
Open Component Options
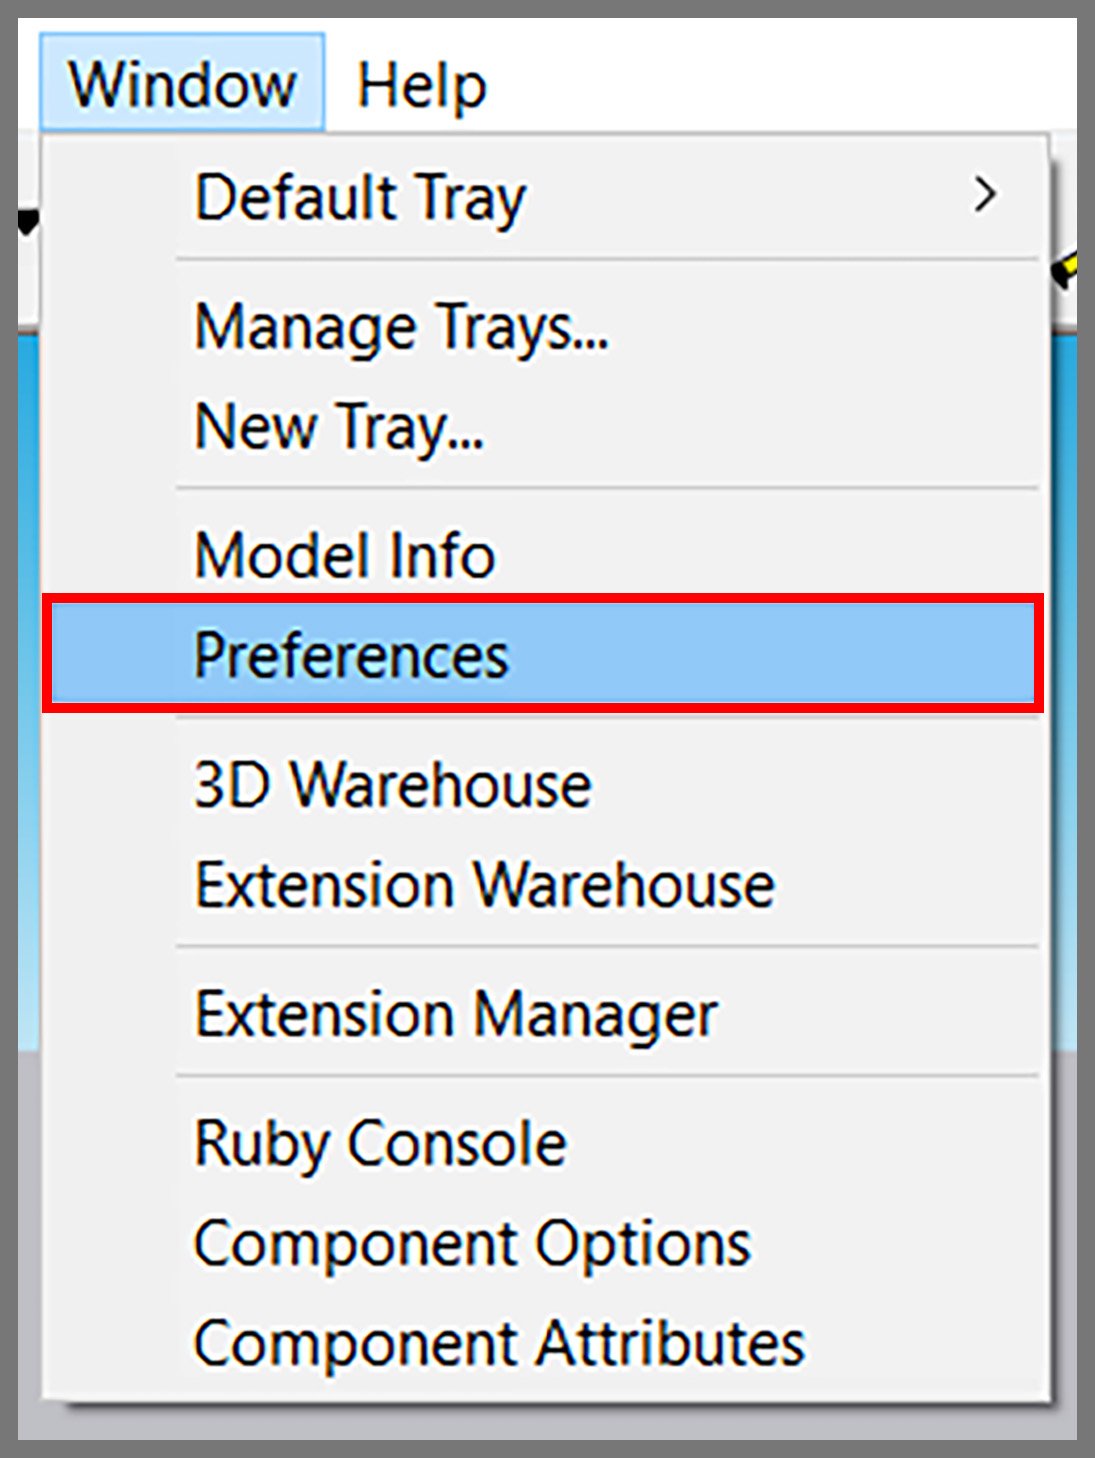point(543,1243)
